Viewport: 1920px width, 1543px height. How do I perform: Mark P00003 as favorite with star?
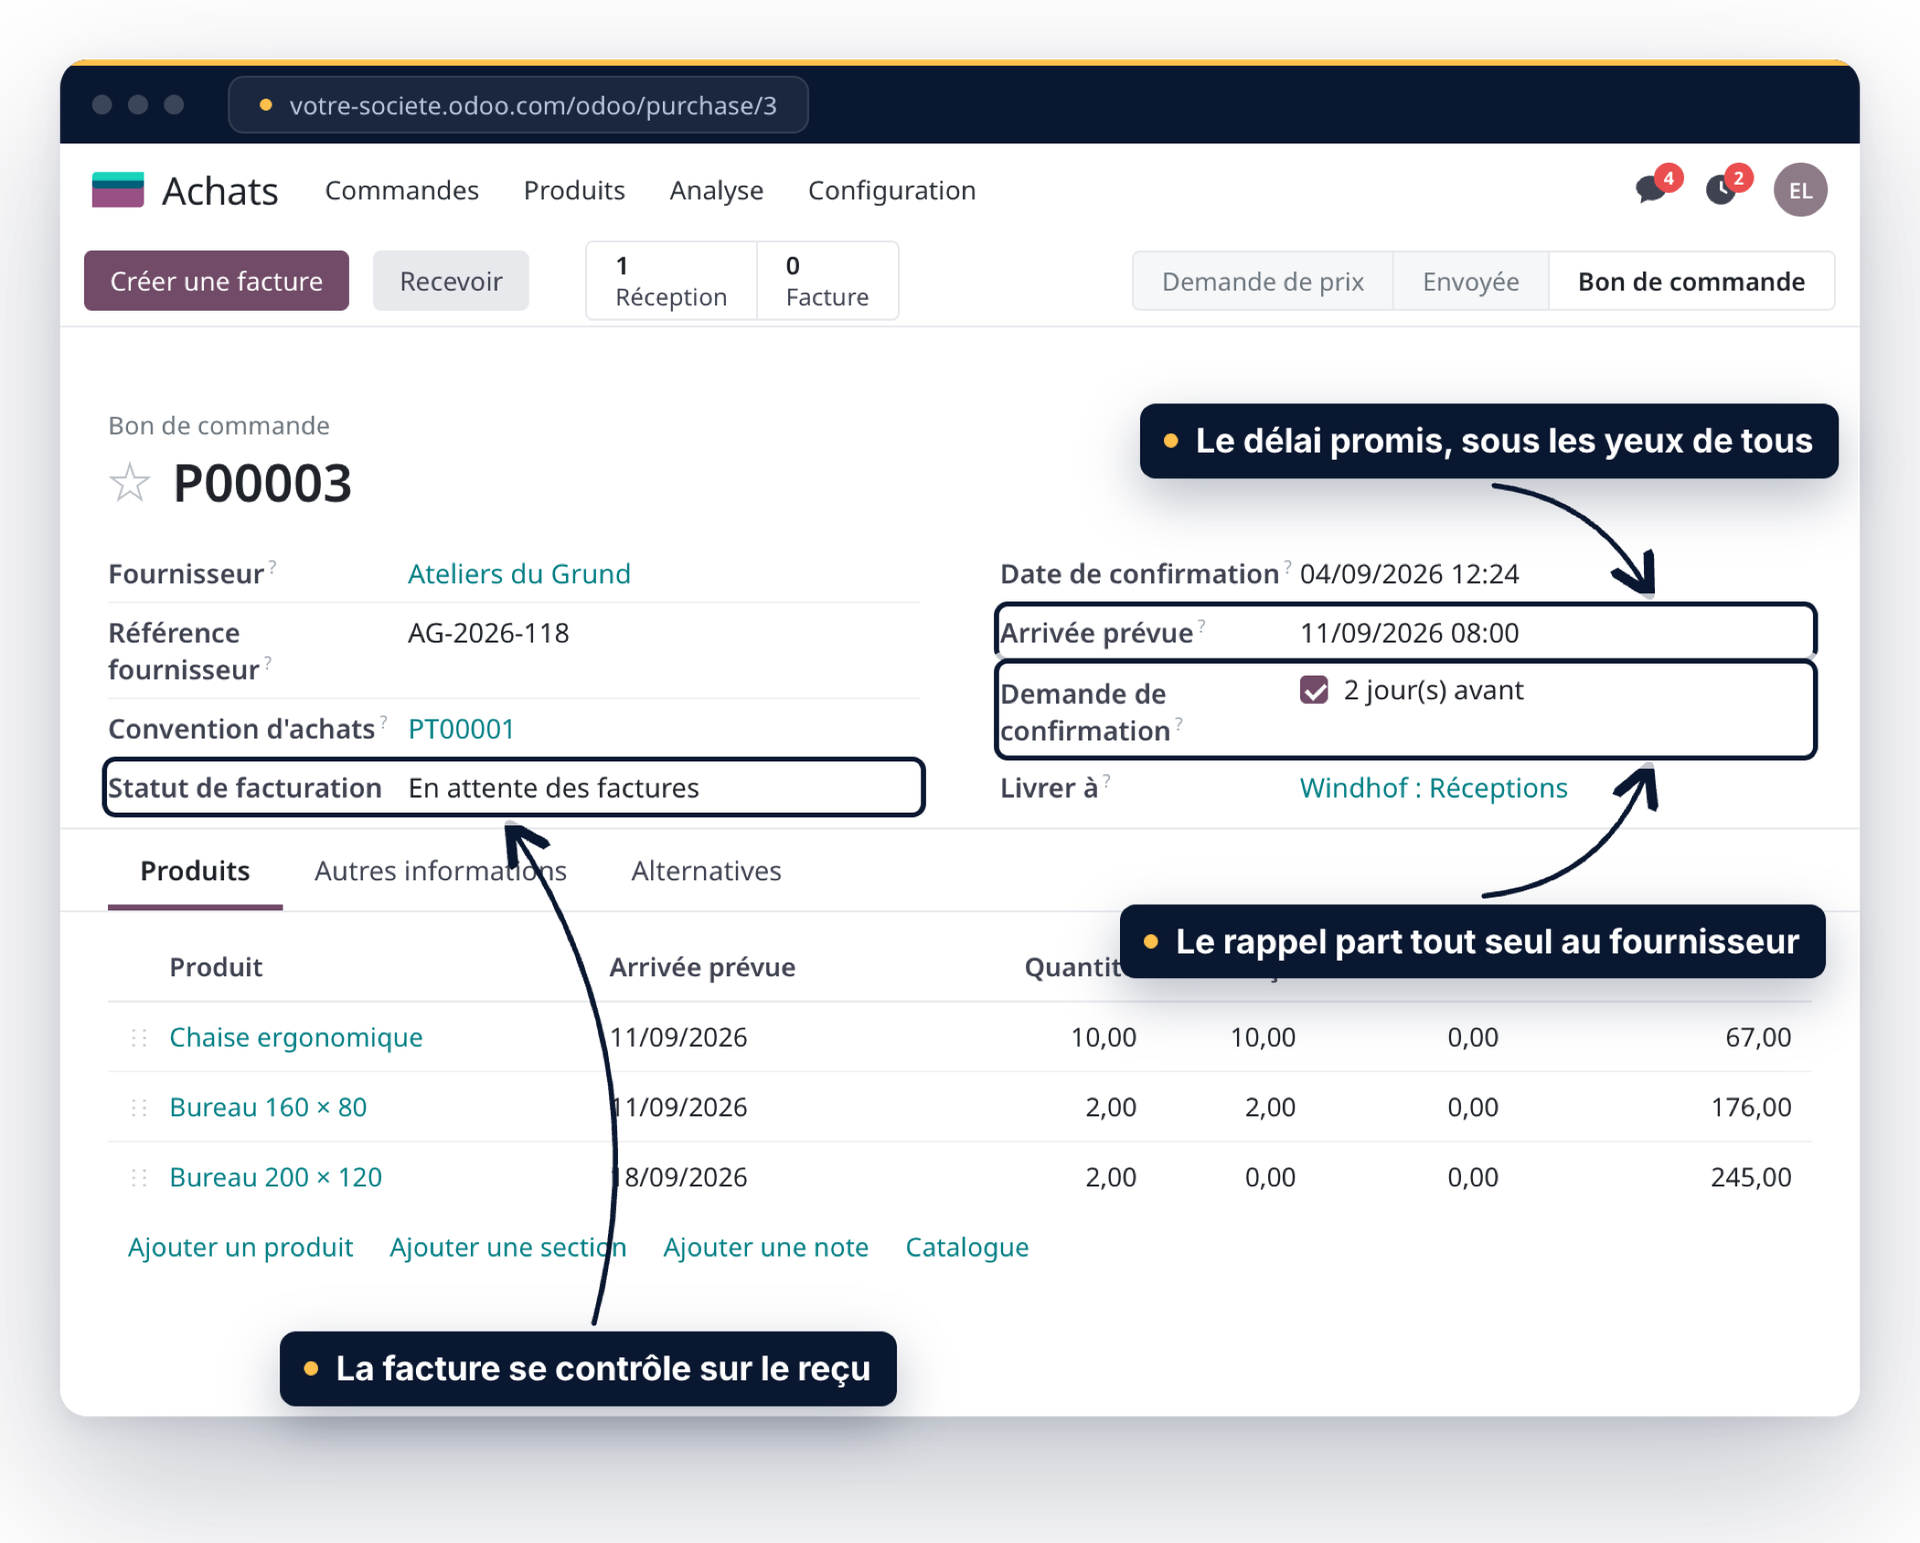[x=130, y=483]
